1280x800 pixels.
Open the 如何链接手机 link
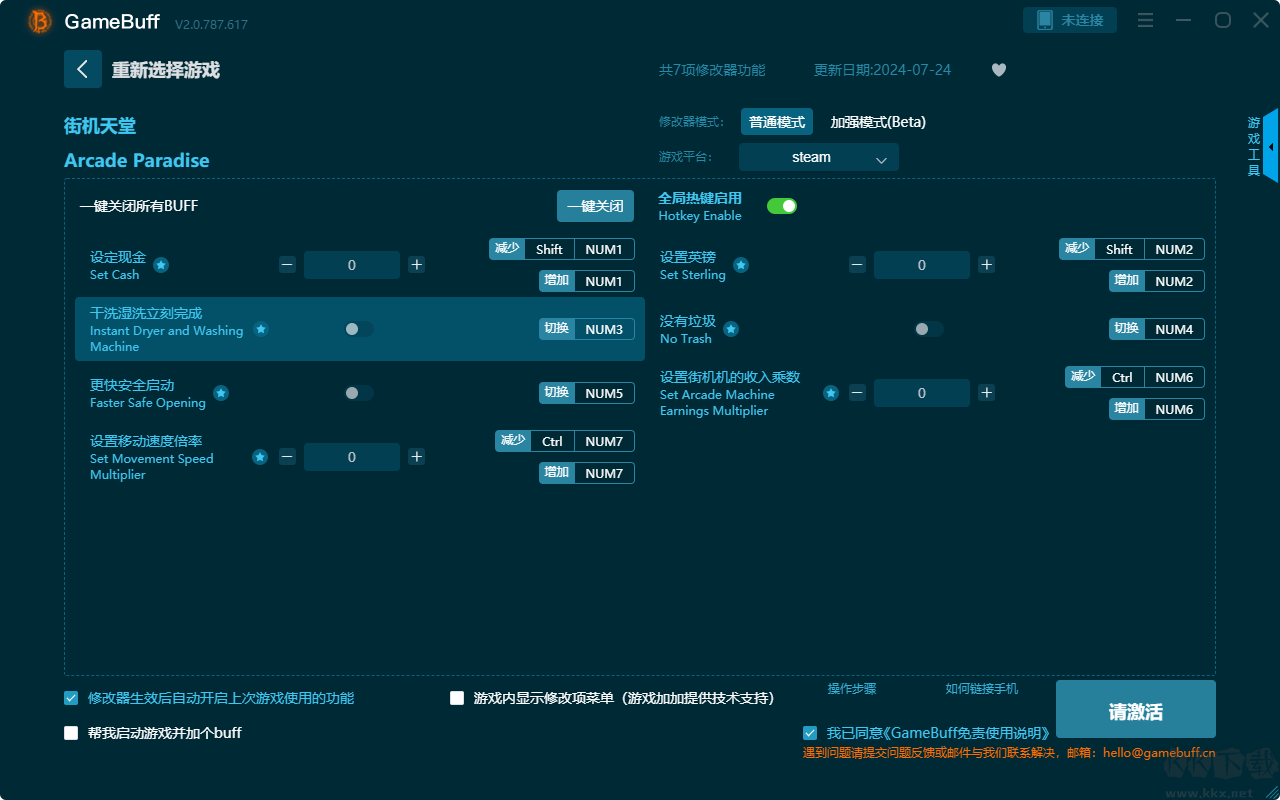(x=982, y=689)
